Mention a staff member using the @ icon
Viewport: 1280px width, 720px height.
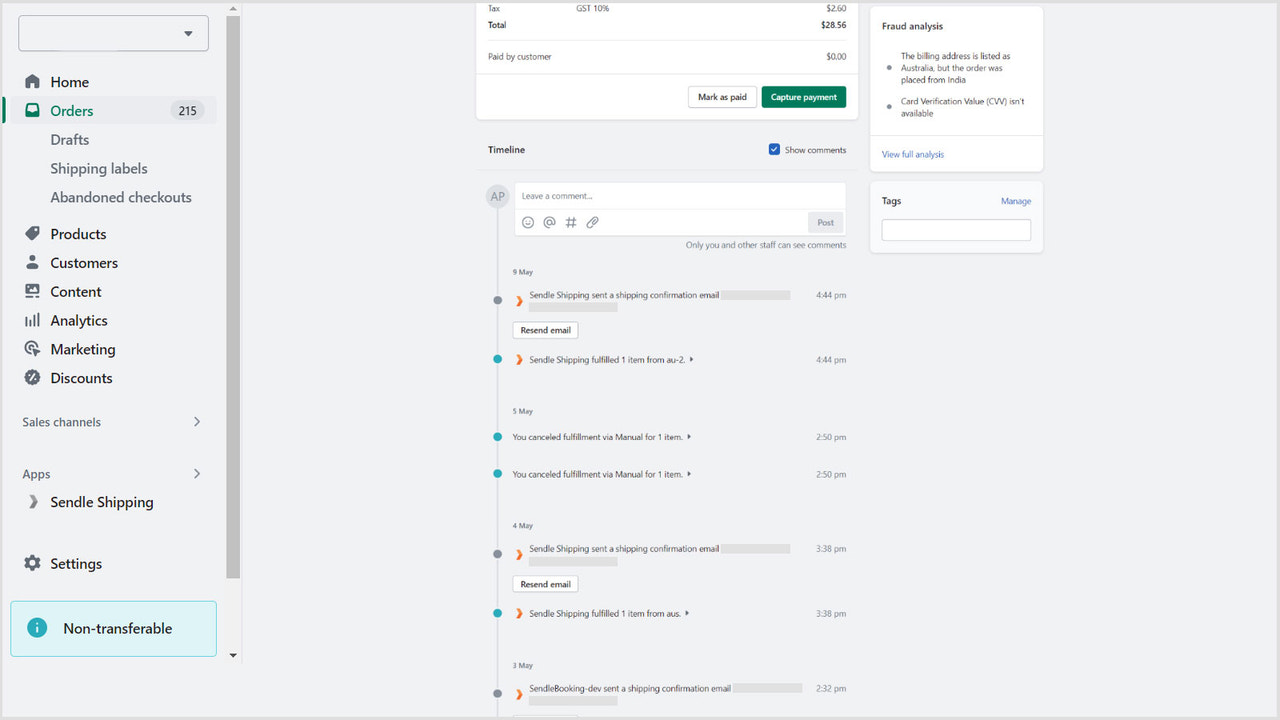tap(549, 222)
